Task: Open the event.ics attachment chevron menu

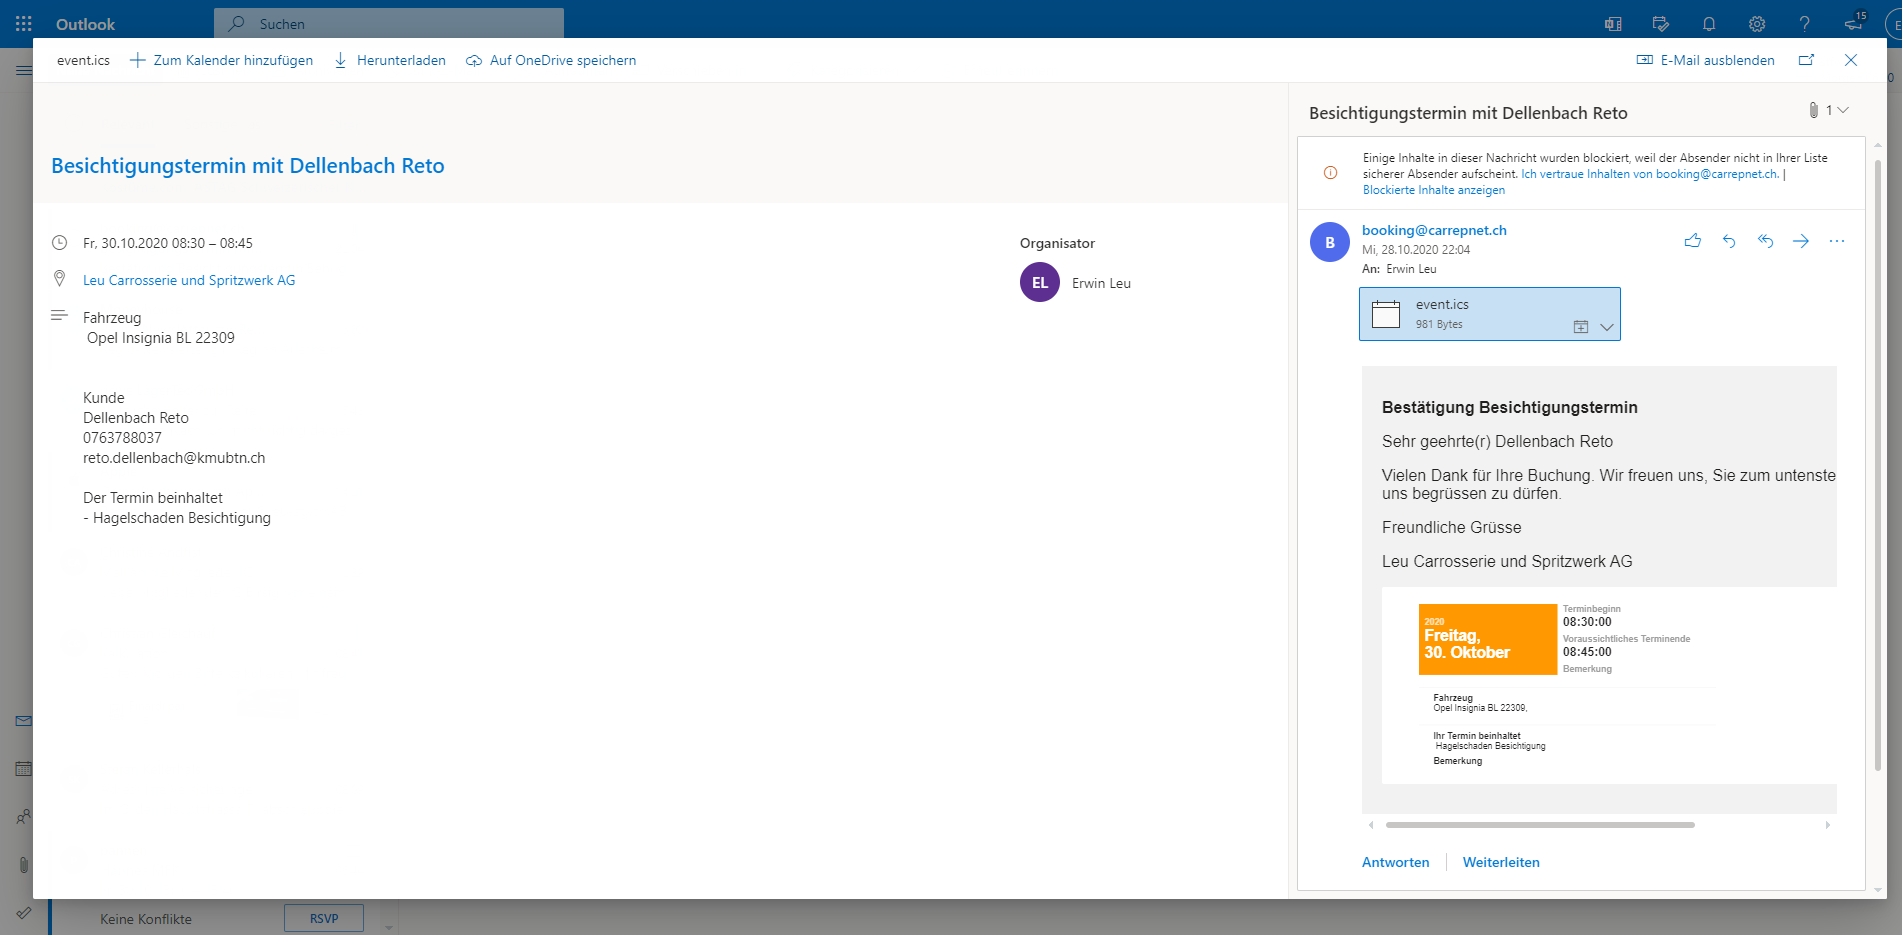Action: pos(1607,327)
